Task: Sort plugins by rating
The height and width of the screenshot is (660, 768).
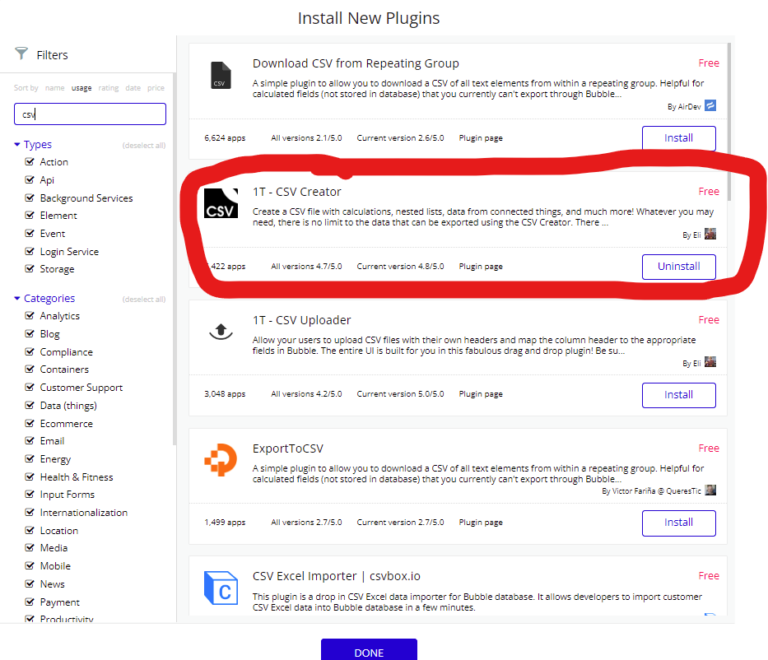Action: (x=106, y=88)
